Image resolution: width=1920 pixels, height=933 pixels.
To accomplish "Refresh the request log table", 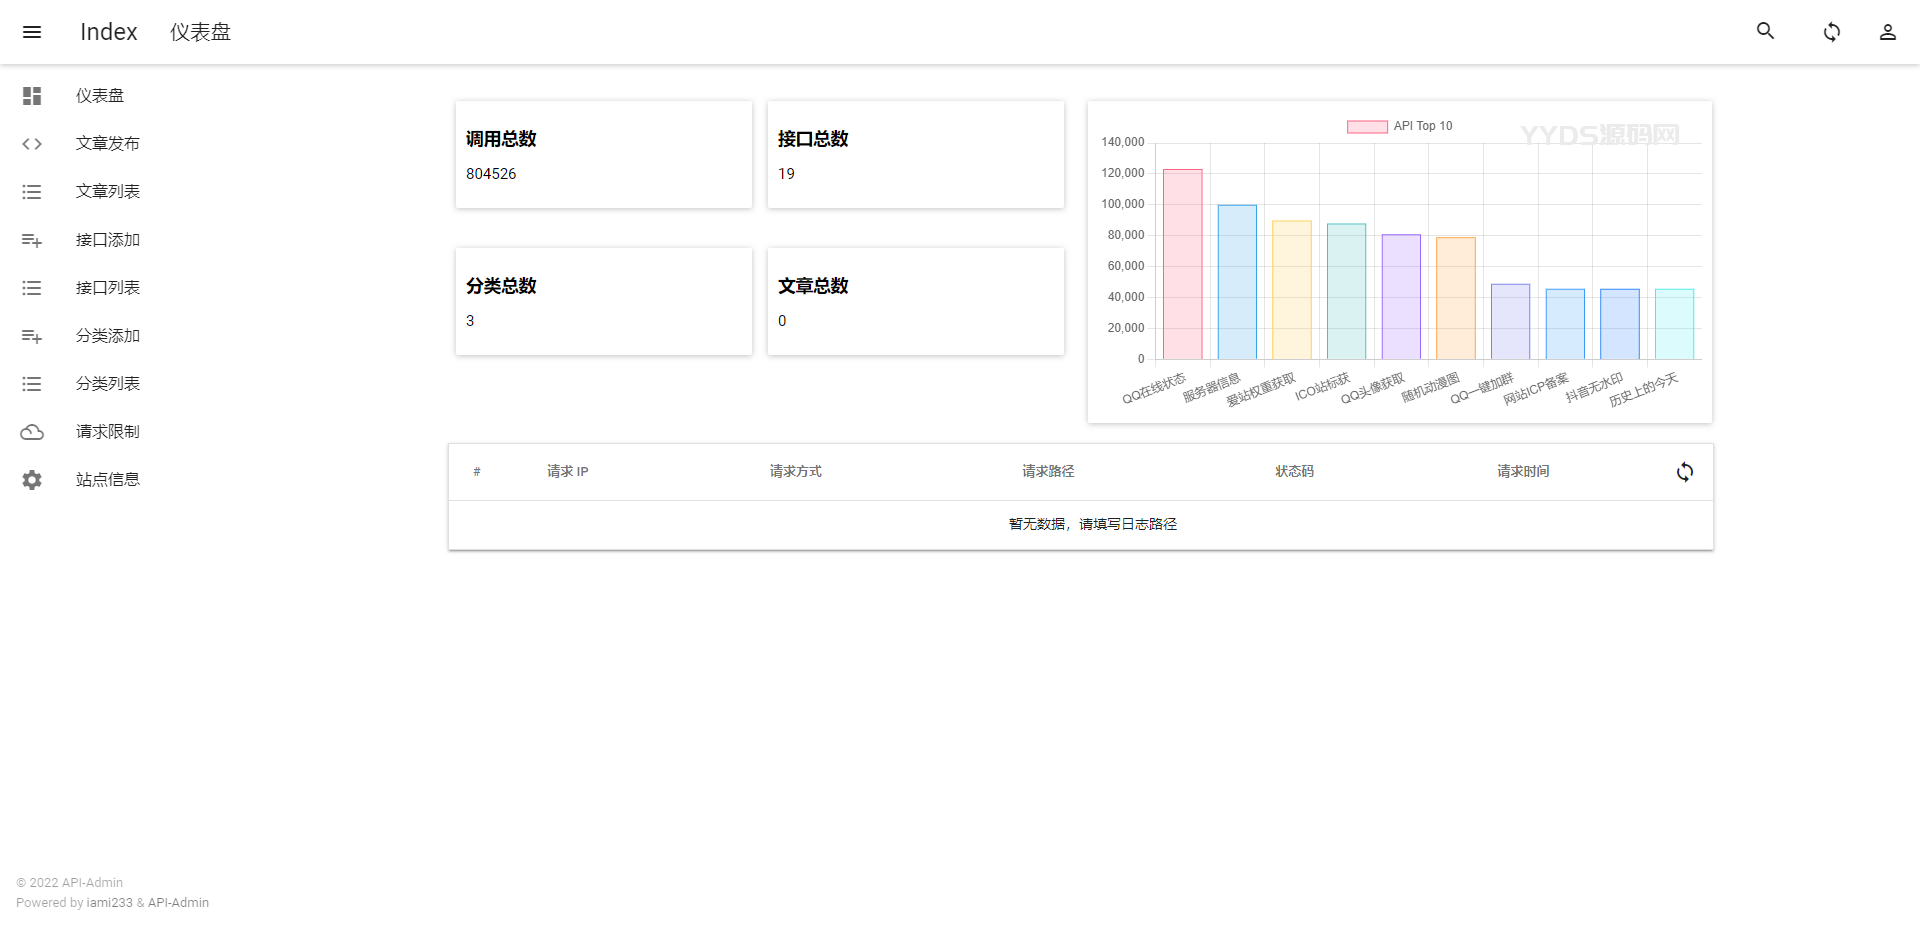I will point(1685,472).
